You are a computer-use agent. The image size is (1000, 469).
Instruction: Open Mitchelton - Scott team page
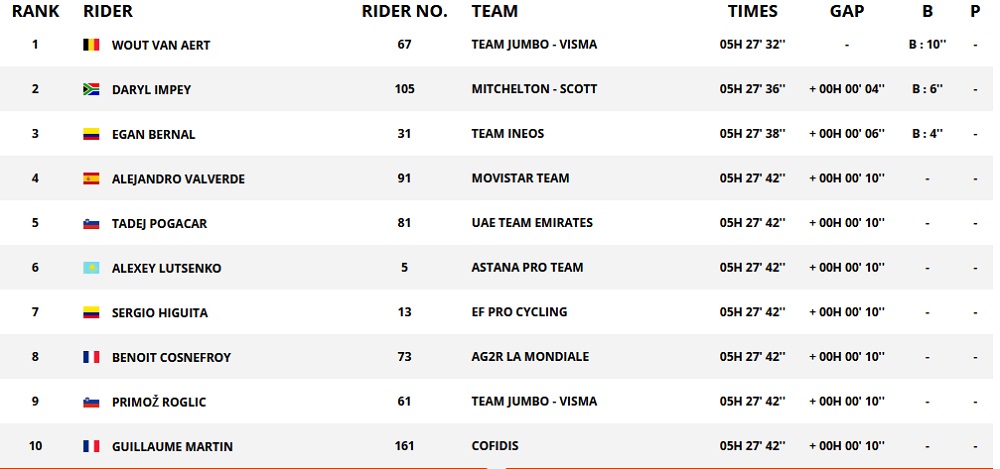click(534, 89)
